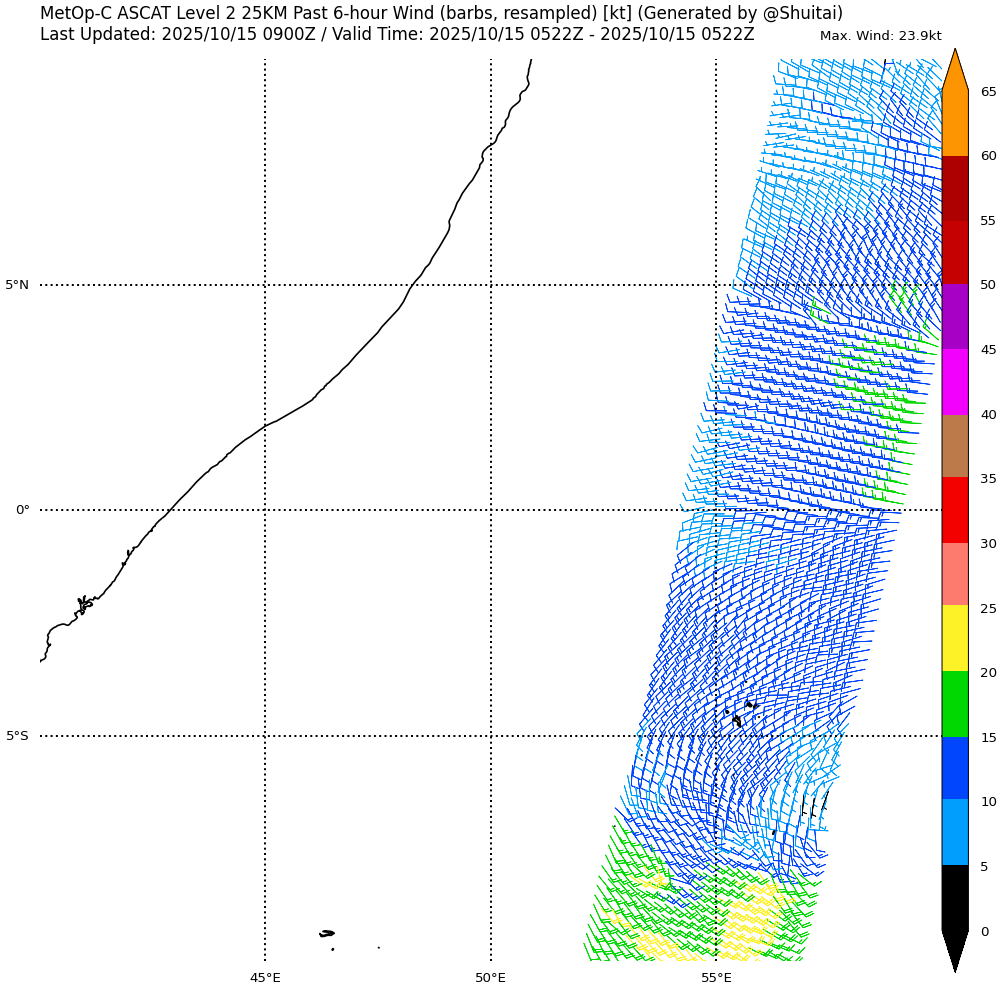Click the orange arrow atop the colorbar
The height and width of the screenshot is (989, 1002).
click(x=955, y=72)
